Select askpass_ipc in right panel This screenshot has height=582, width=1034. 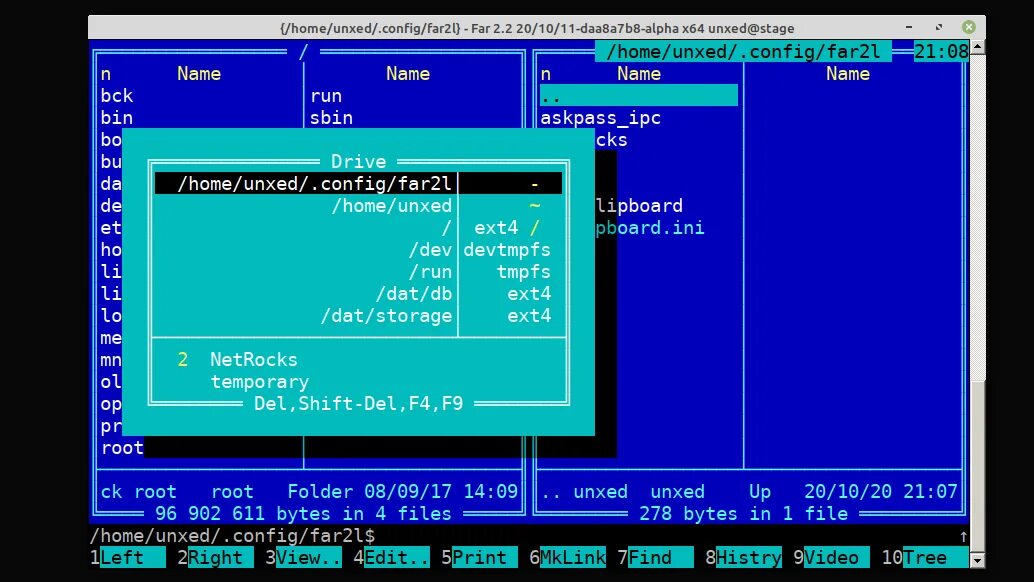[x=600, y=118]
